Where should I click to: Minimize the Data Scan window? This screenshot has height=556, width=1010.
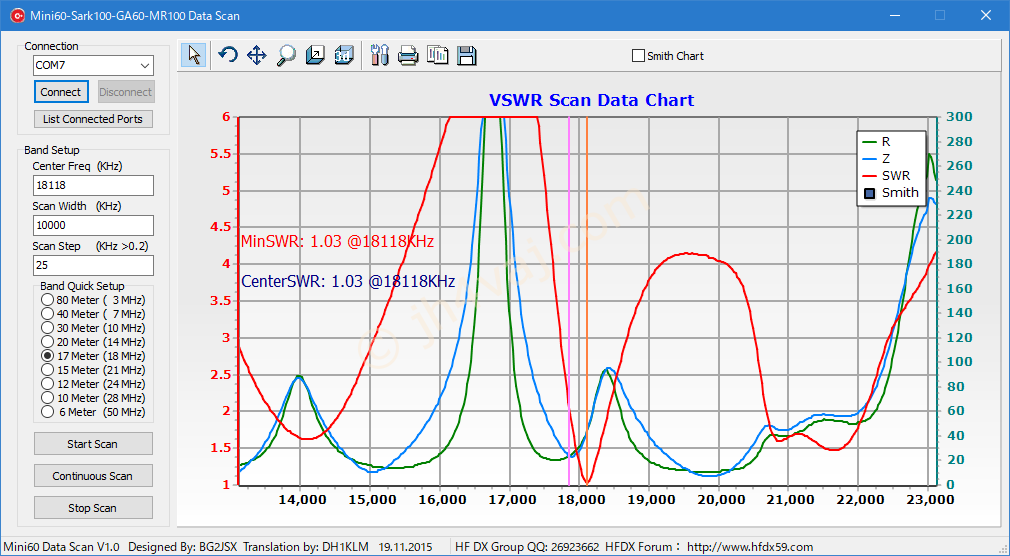tap(895, 15)
